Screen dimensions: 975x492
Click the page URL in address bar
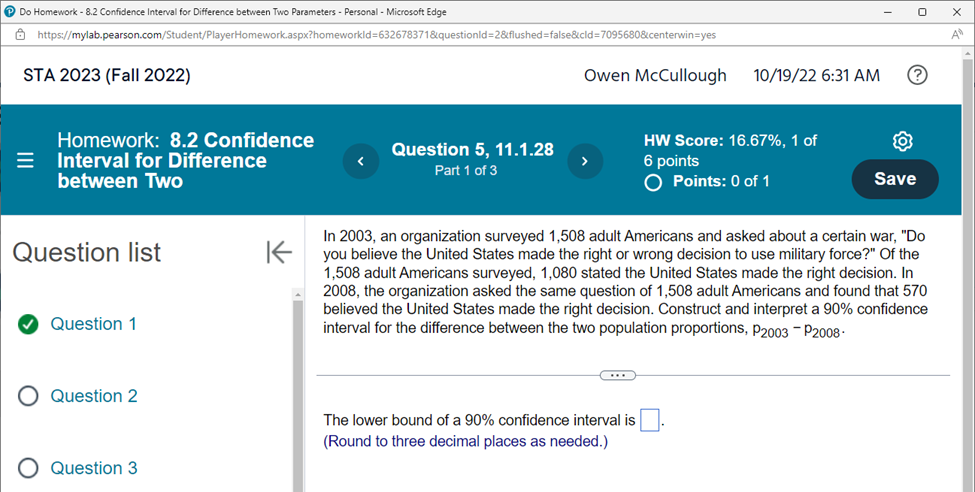tap(376, 35)
